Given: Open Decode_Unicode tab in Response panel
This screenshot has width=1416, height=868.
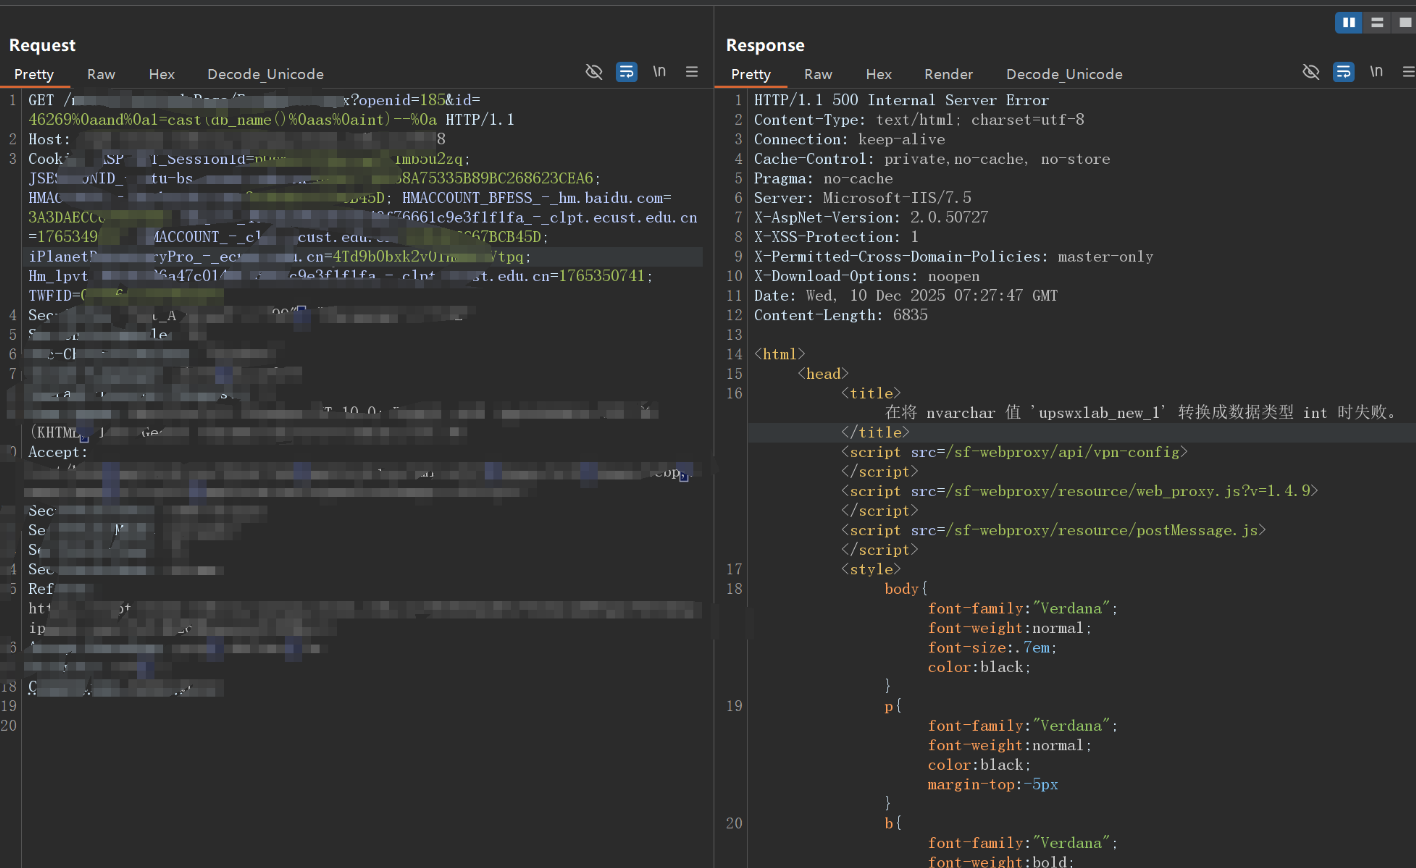Looking at the screenshot, I should tap(1064, 74).
